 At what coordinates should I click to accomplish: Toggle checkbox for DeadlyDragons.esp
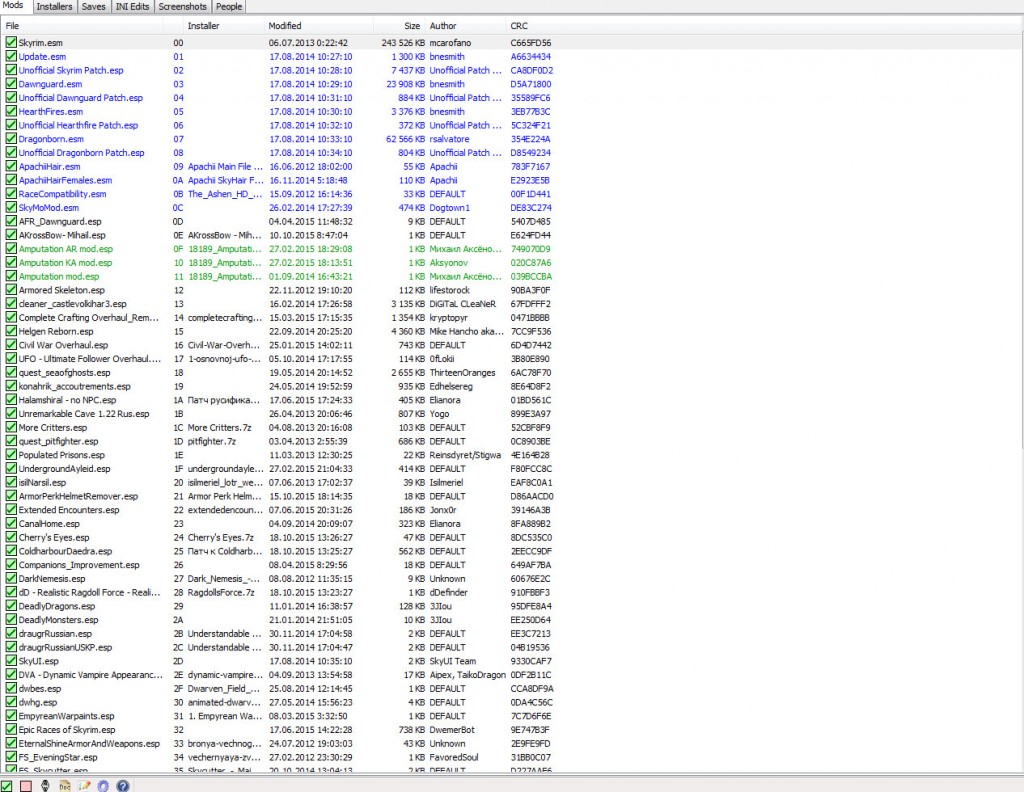tap(11, 606)
